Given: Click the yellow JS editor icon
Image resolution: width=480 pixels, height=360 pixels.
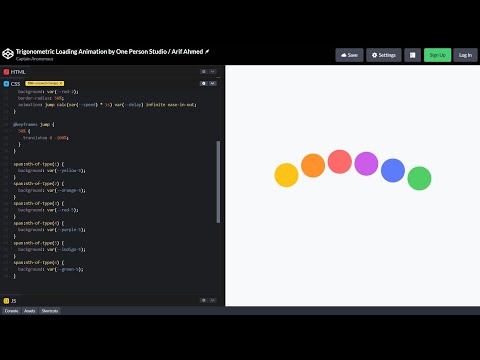Looking at the screenshot, I should (x=6, y=301).
